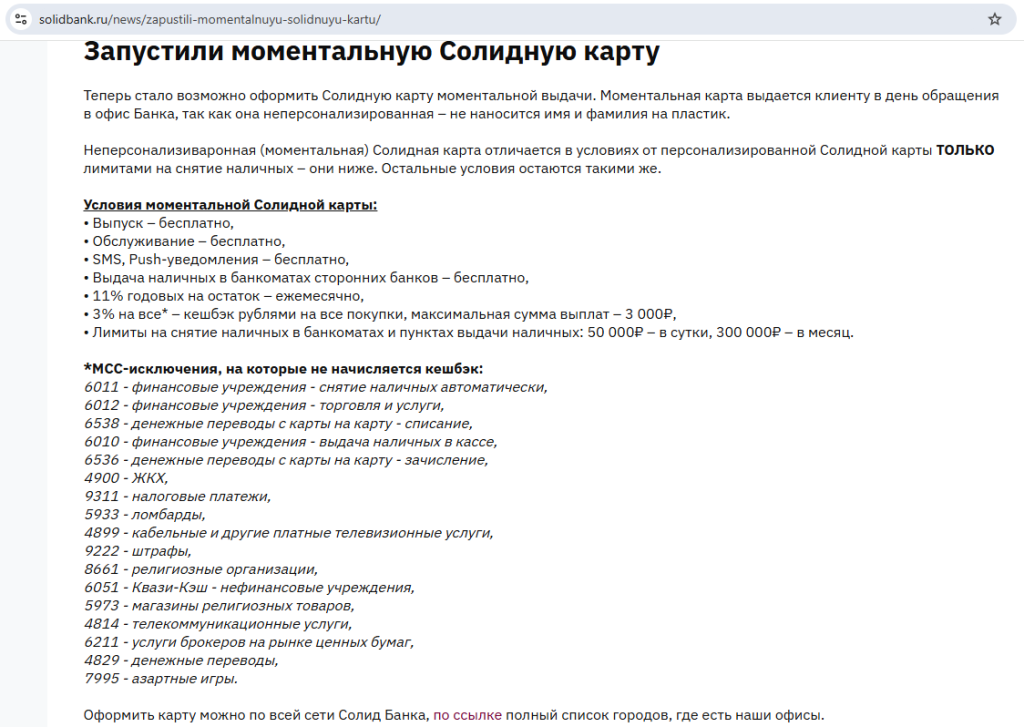Click the '5933 - ломбарды' line
The width and height of the screenshot is (1024, 727).
point(144,515)
